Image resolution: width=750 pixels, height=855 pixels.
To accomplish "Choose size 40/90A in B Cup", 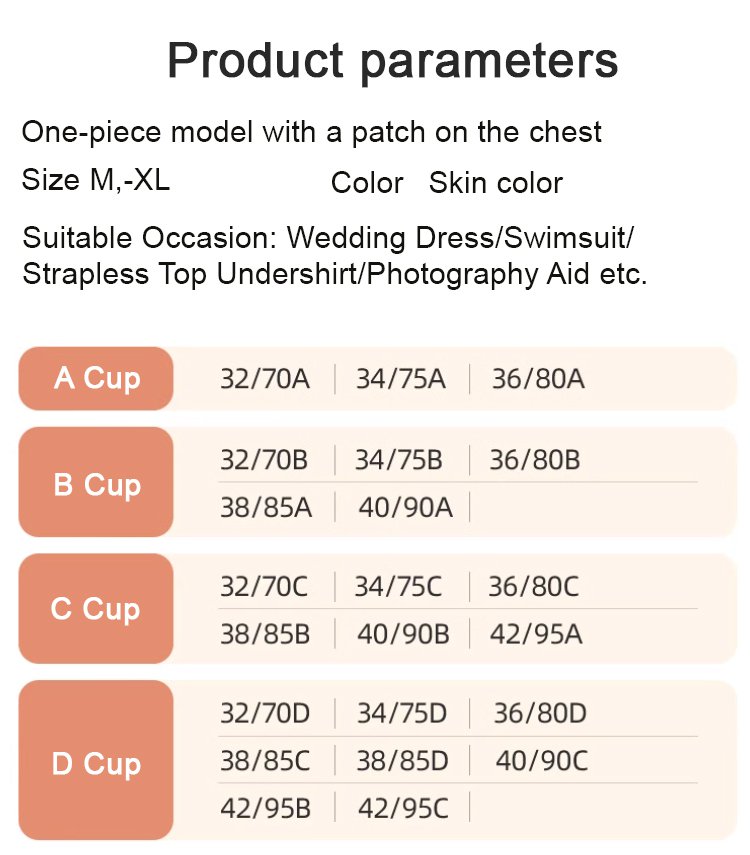I will (405, 508).
